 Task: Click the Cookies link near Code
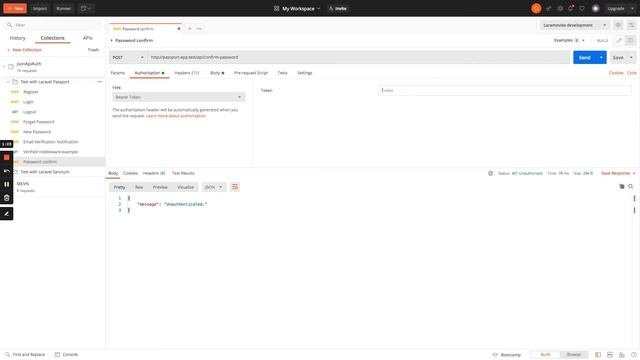(616, 73)
